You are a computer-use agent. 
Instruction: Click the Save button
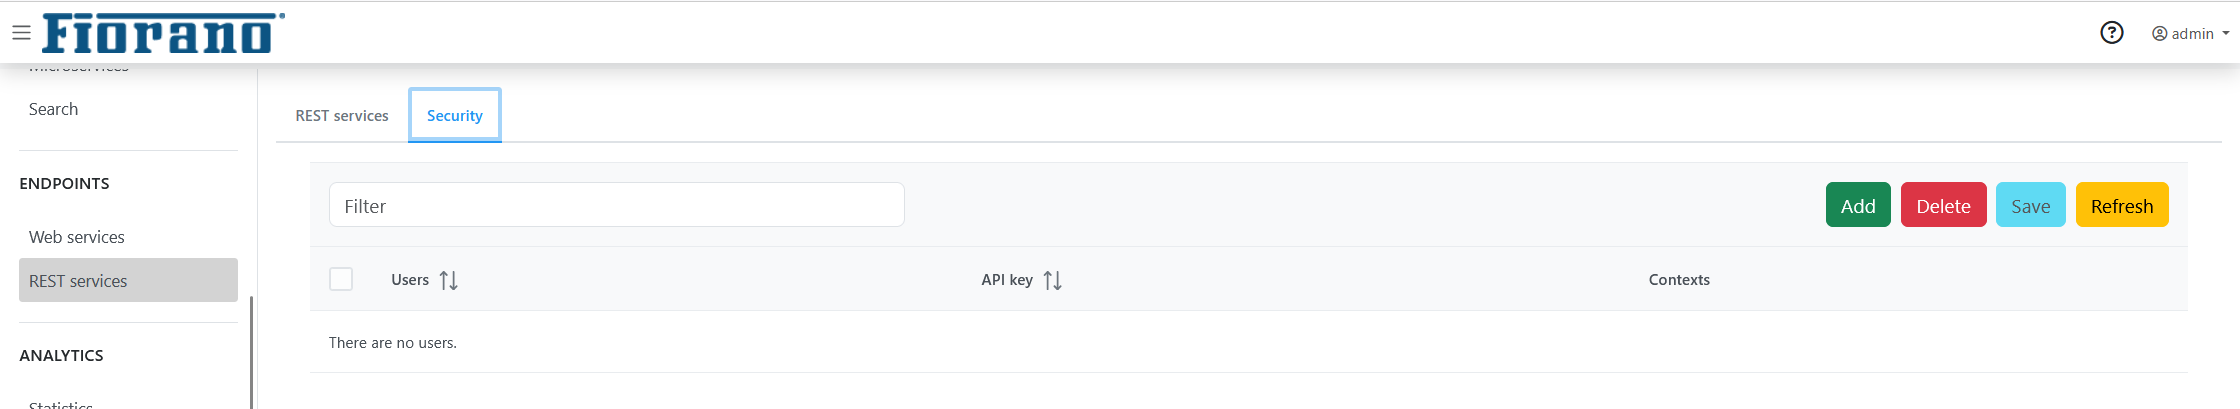click(x=2030, y=205)
